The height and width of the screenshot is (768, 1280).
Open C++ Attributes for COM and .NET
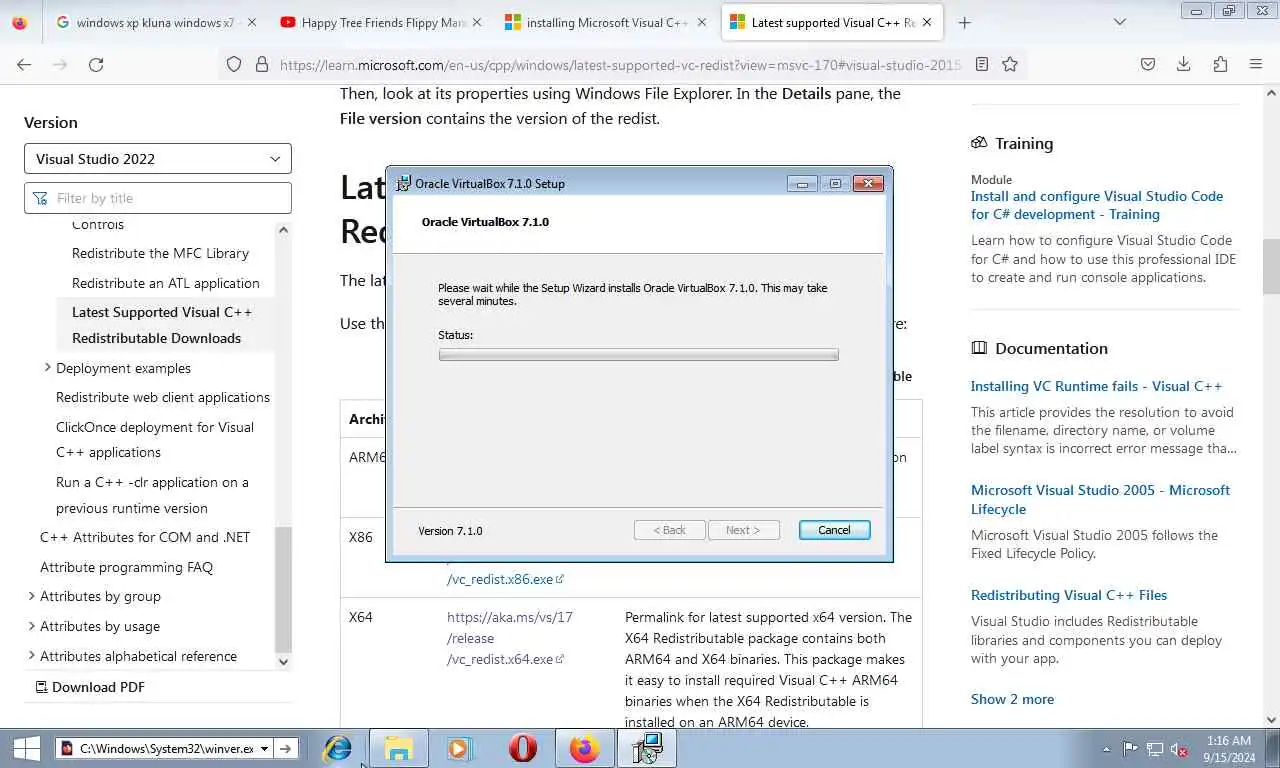coord(145,537)
